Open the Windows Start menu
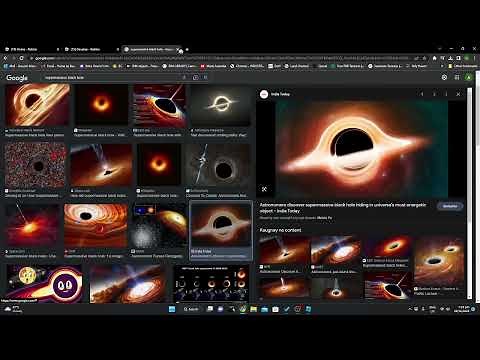This screenshot has height=360, width=480. 172,309
